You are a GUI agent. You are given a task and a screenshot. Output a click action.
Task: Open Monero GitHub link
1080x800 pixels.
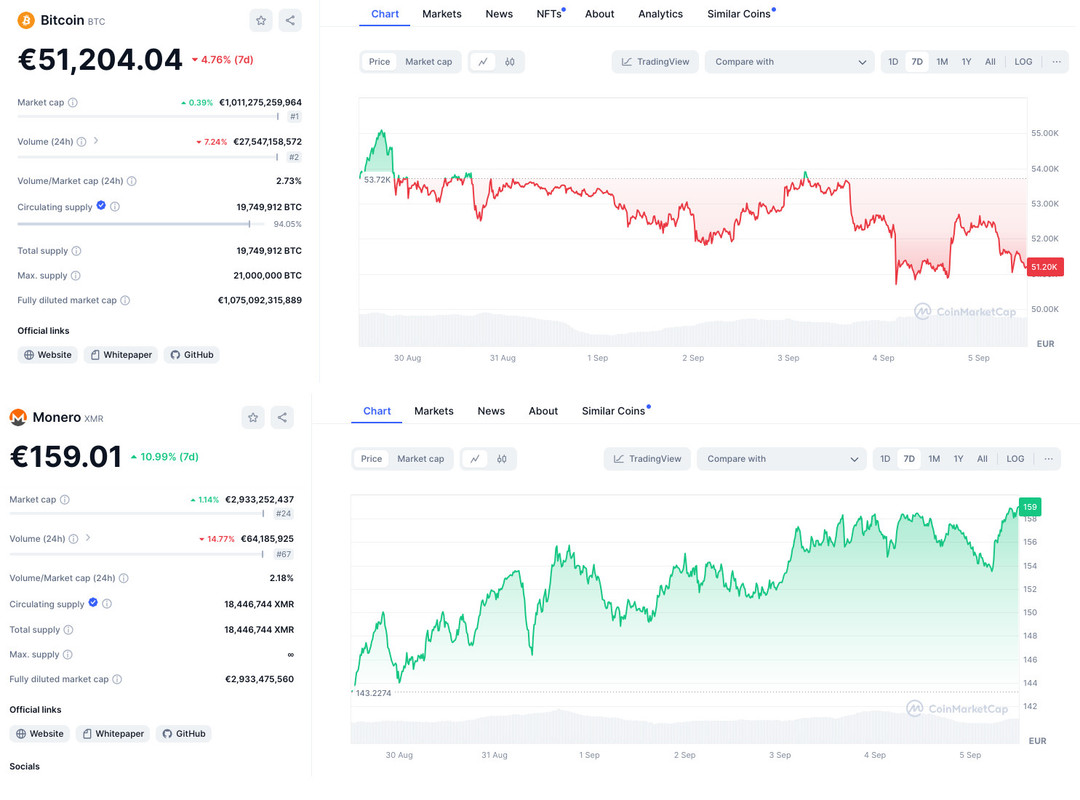tap(184, 734)
